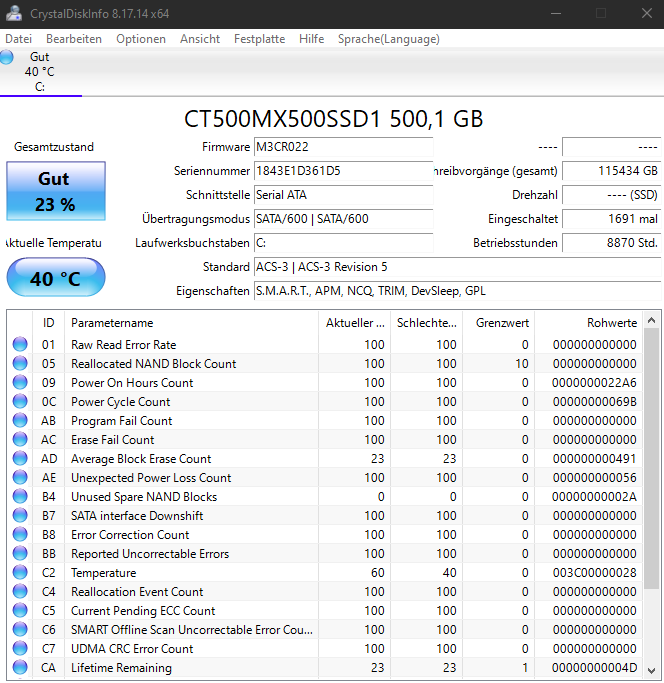Click the Eingeschaltet value 1691 mal
The image size is (664, 683).
click(612, 219)
